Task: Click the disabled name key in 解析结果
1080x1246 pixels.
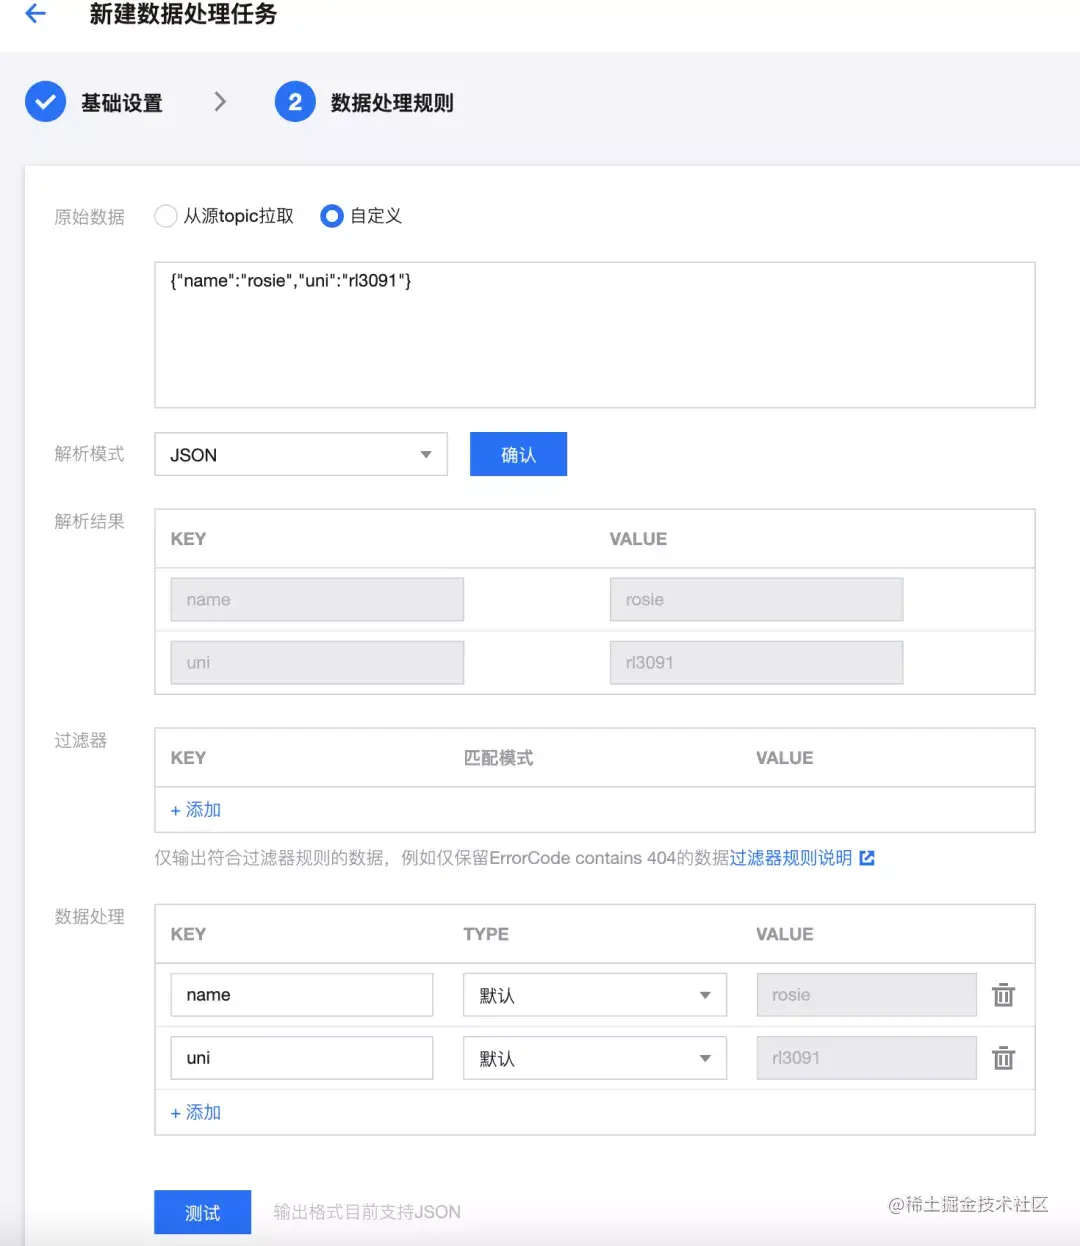Action: tap(317, 600)
